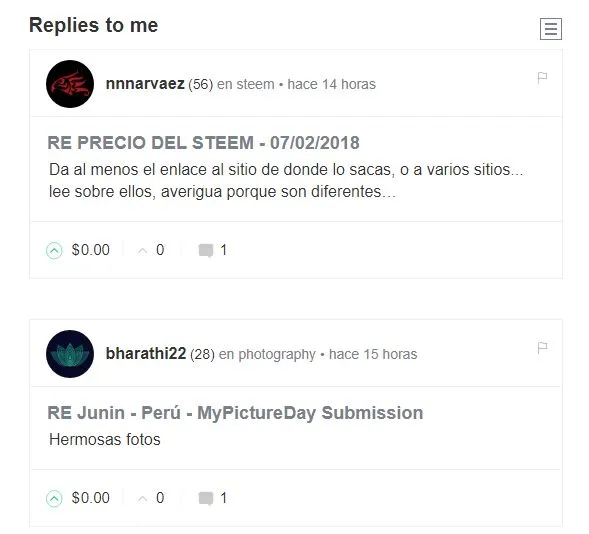Expand votes list on nnnarvaez reply
589x534 pixels.
151,250
